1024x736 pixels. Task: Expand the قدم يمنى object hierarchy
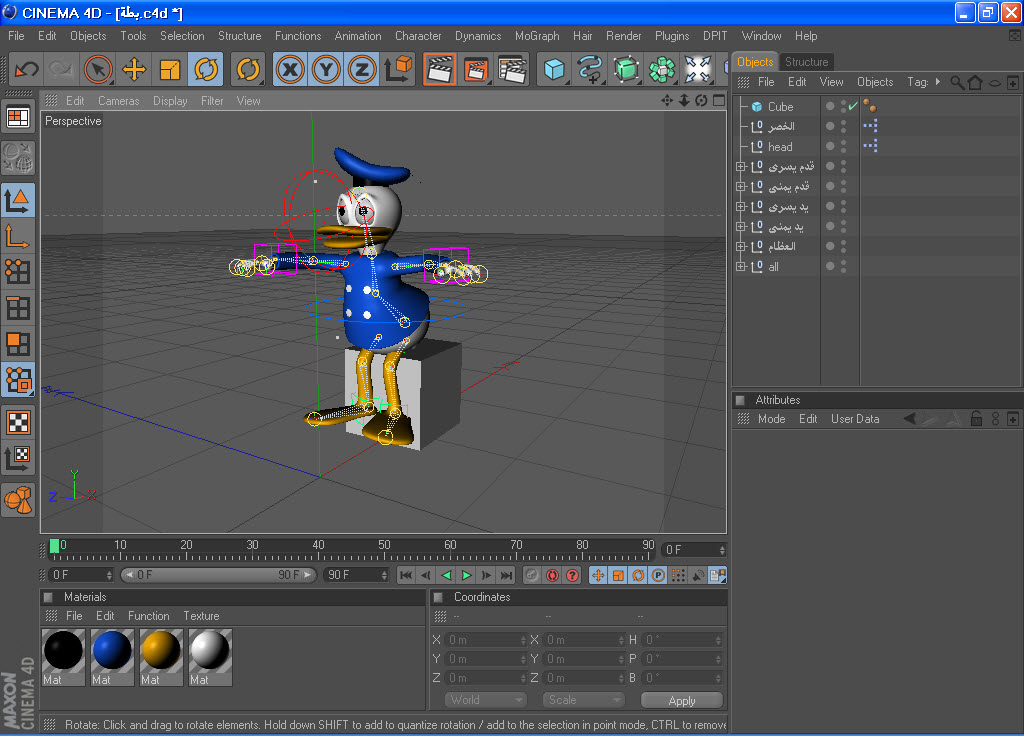point(741,186)
